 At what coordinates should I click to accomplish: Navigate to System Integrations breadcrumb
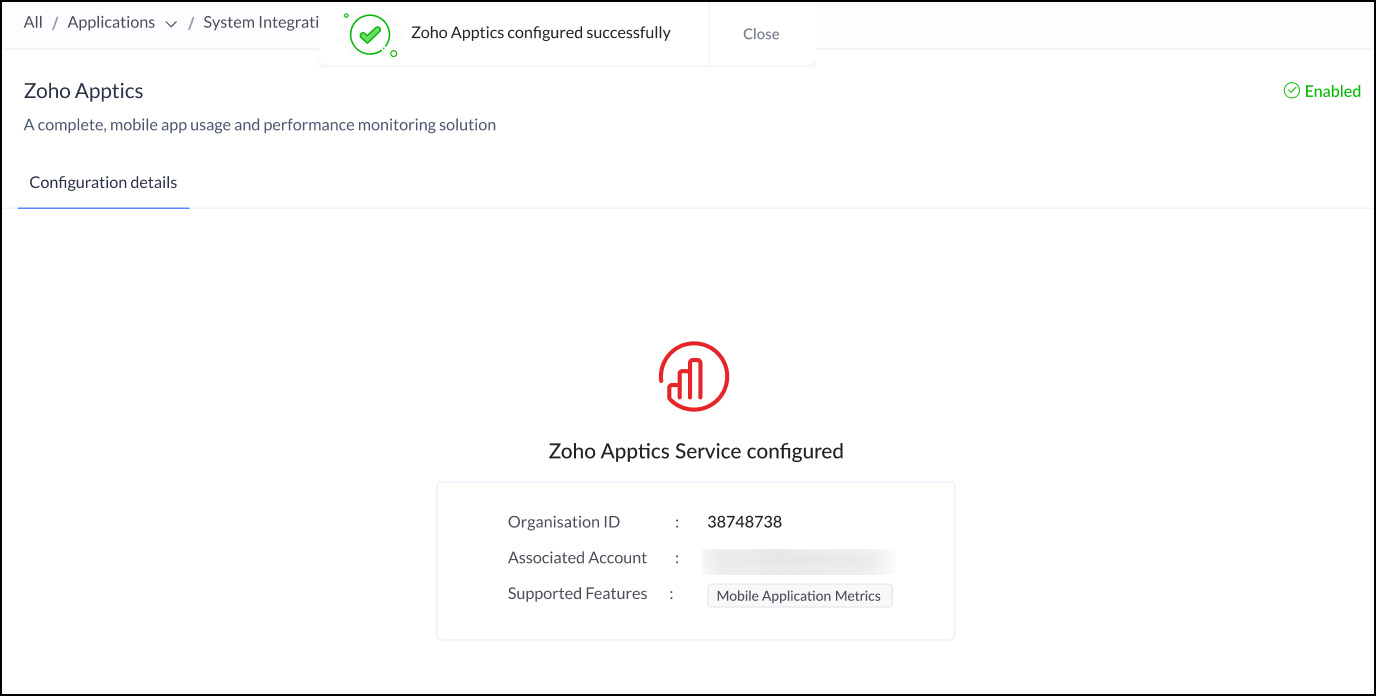tap(262, 22)
